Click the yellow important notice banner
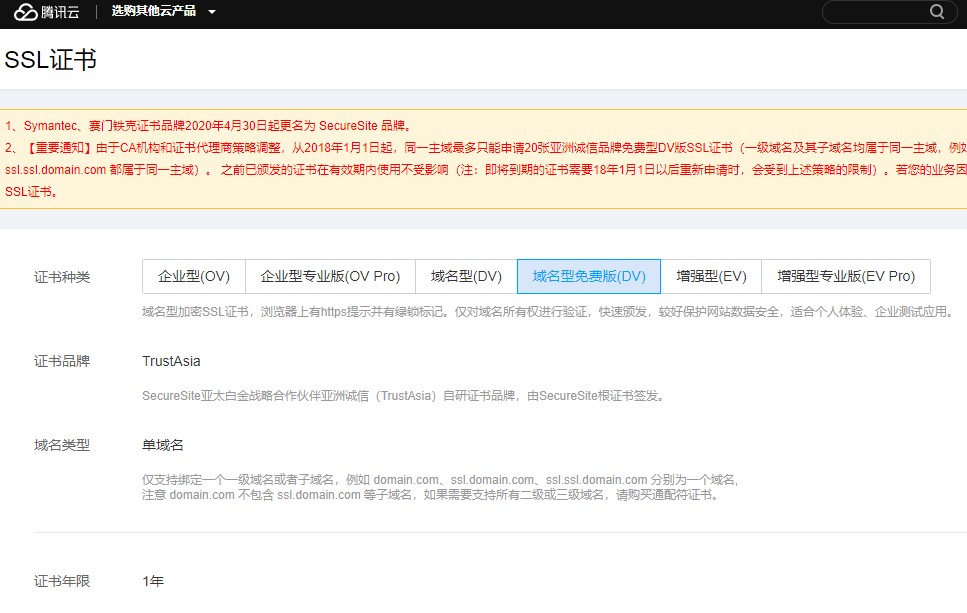The image size is (967, 613). tap(480, 160)
